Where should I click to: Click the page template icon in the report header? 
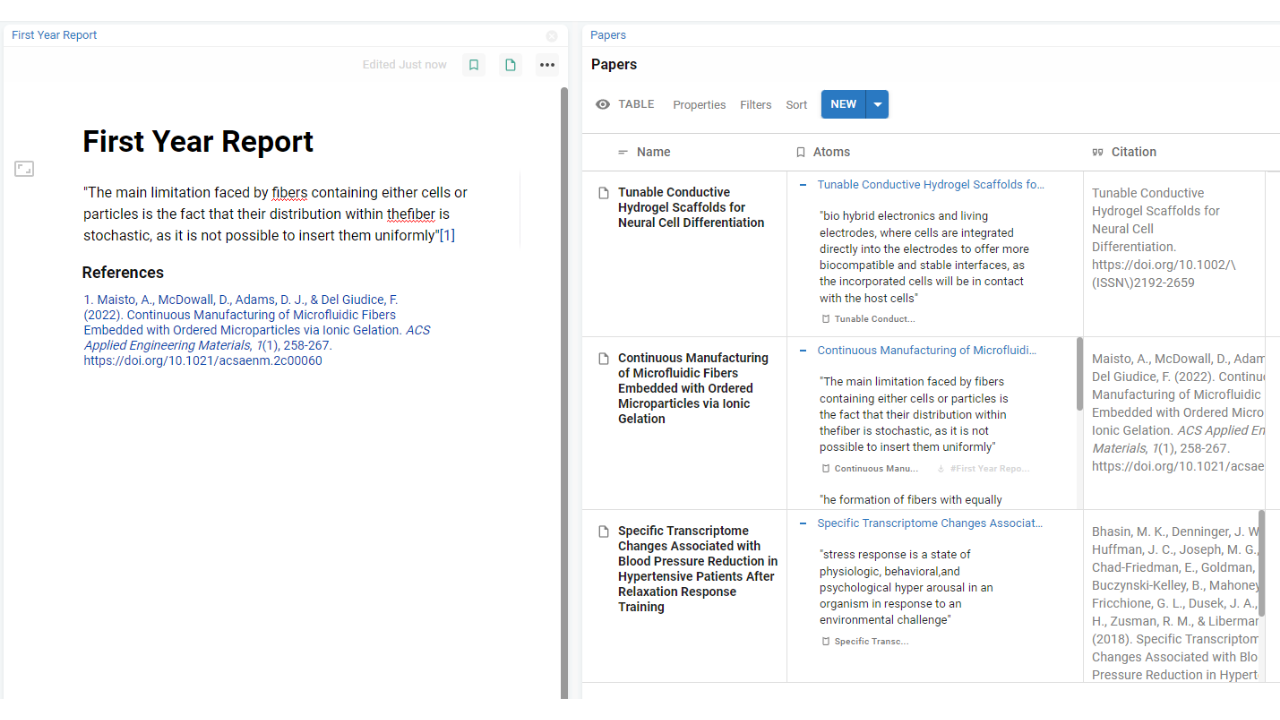510,63
